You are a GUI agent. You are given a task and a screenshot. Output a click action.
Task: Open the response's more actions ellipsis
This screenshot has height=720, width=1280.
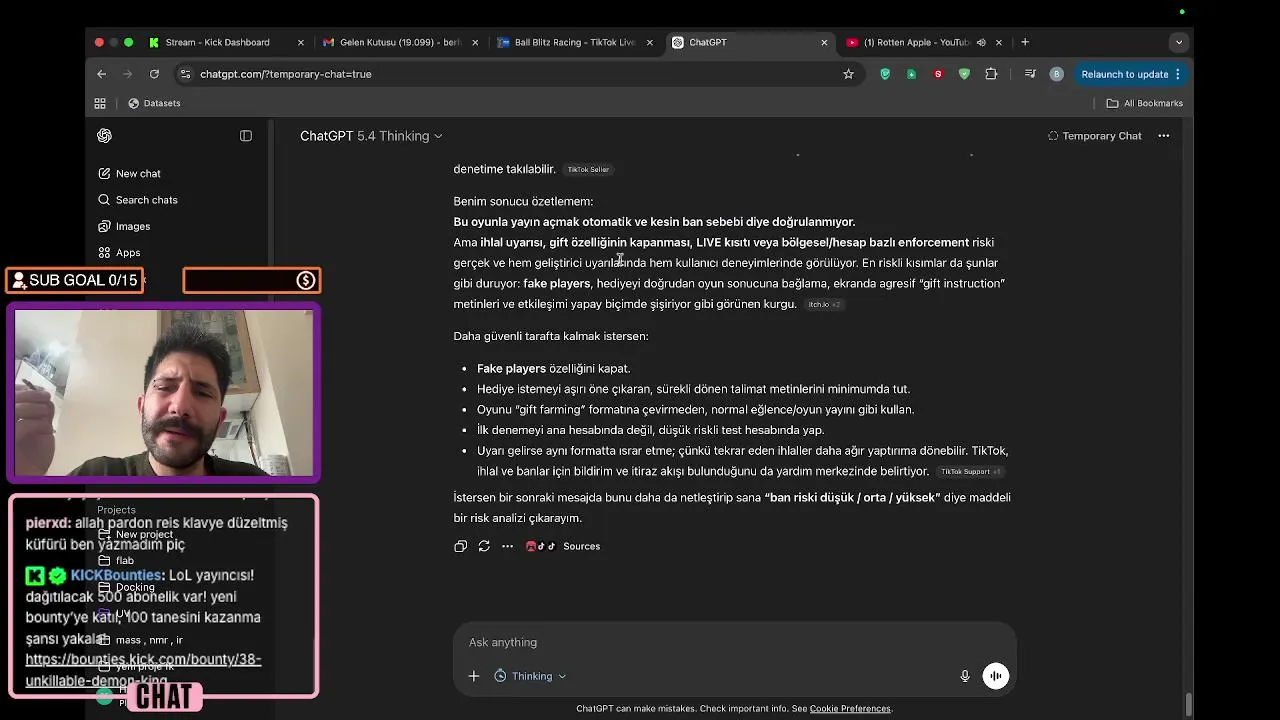click(x=507, y=546)
